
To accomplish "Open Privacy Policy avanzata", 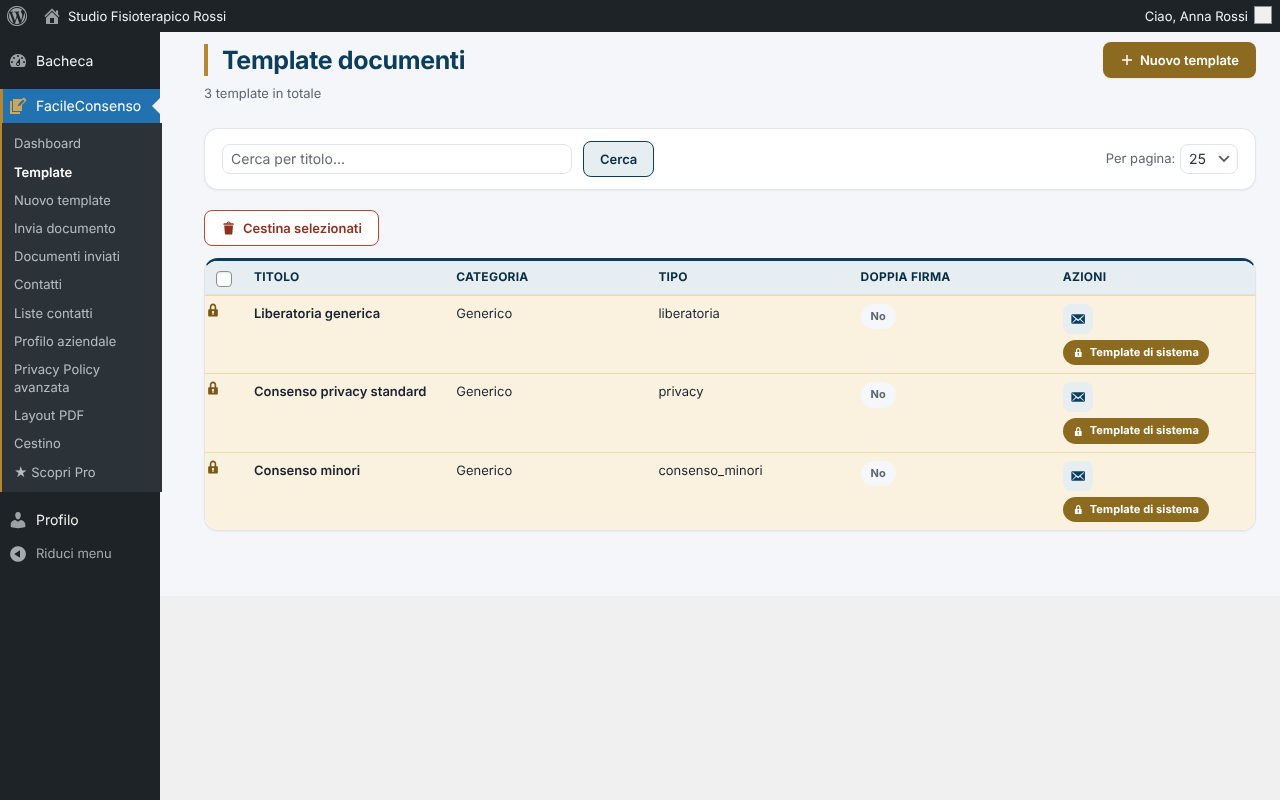I will pos(57,378).
